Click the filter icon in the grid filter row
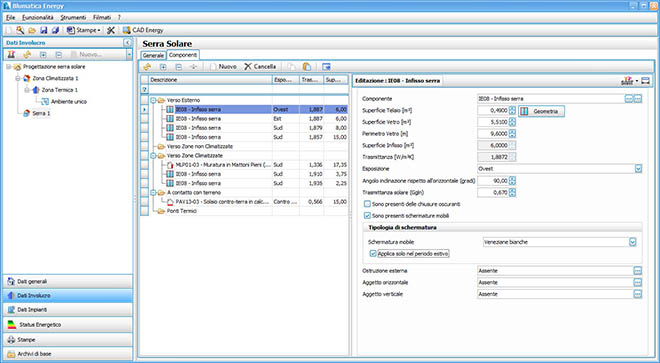 [144, 89]
